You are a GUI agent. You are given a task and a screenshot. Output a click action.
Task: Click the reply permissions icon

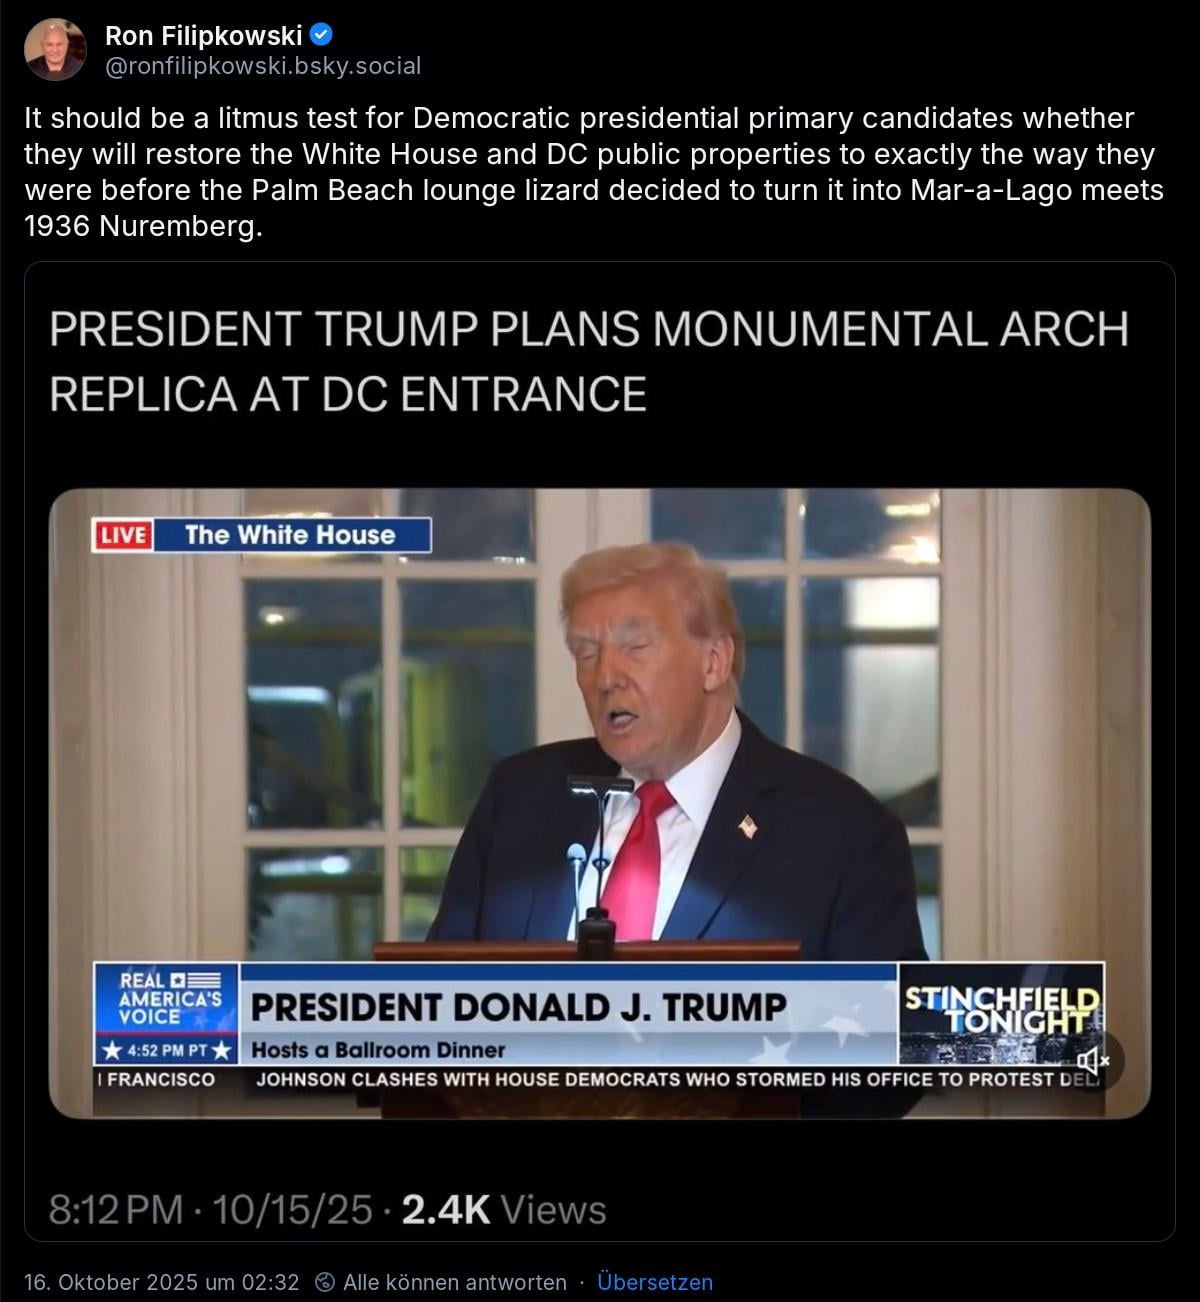tap(324, 1282)
